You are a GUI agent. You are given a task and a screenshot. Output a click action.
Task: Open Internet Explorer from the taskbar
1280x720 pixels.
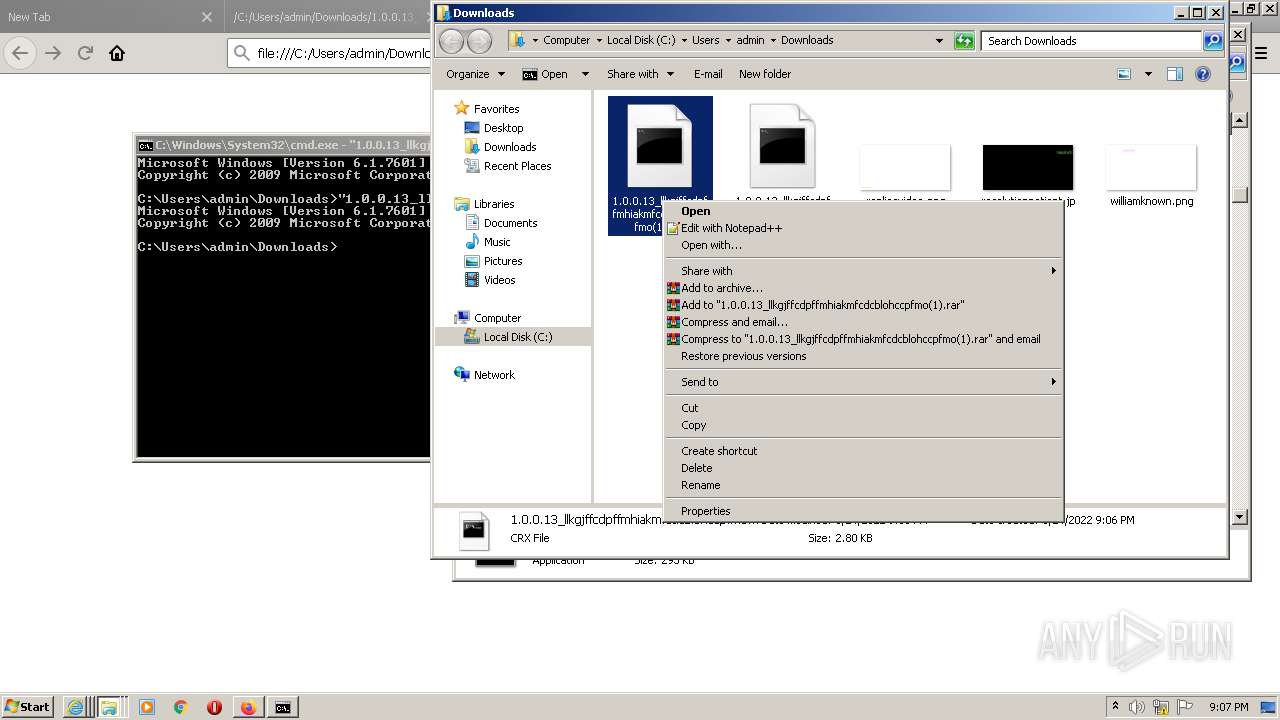[75, 707]
